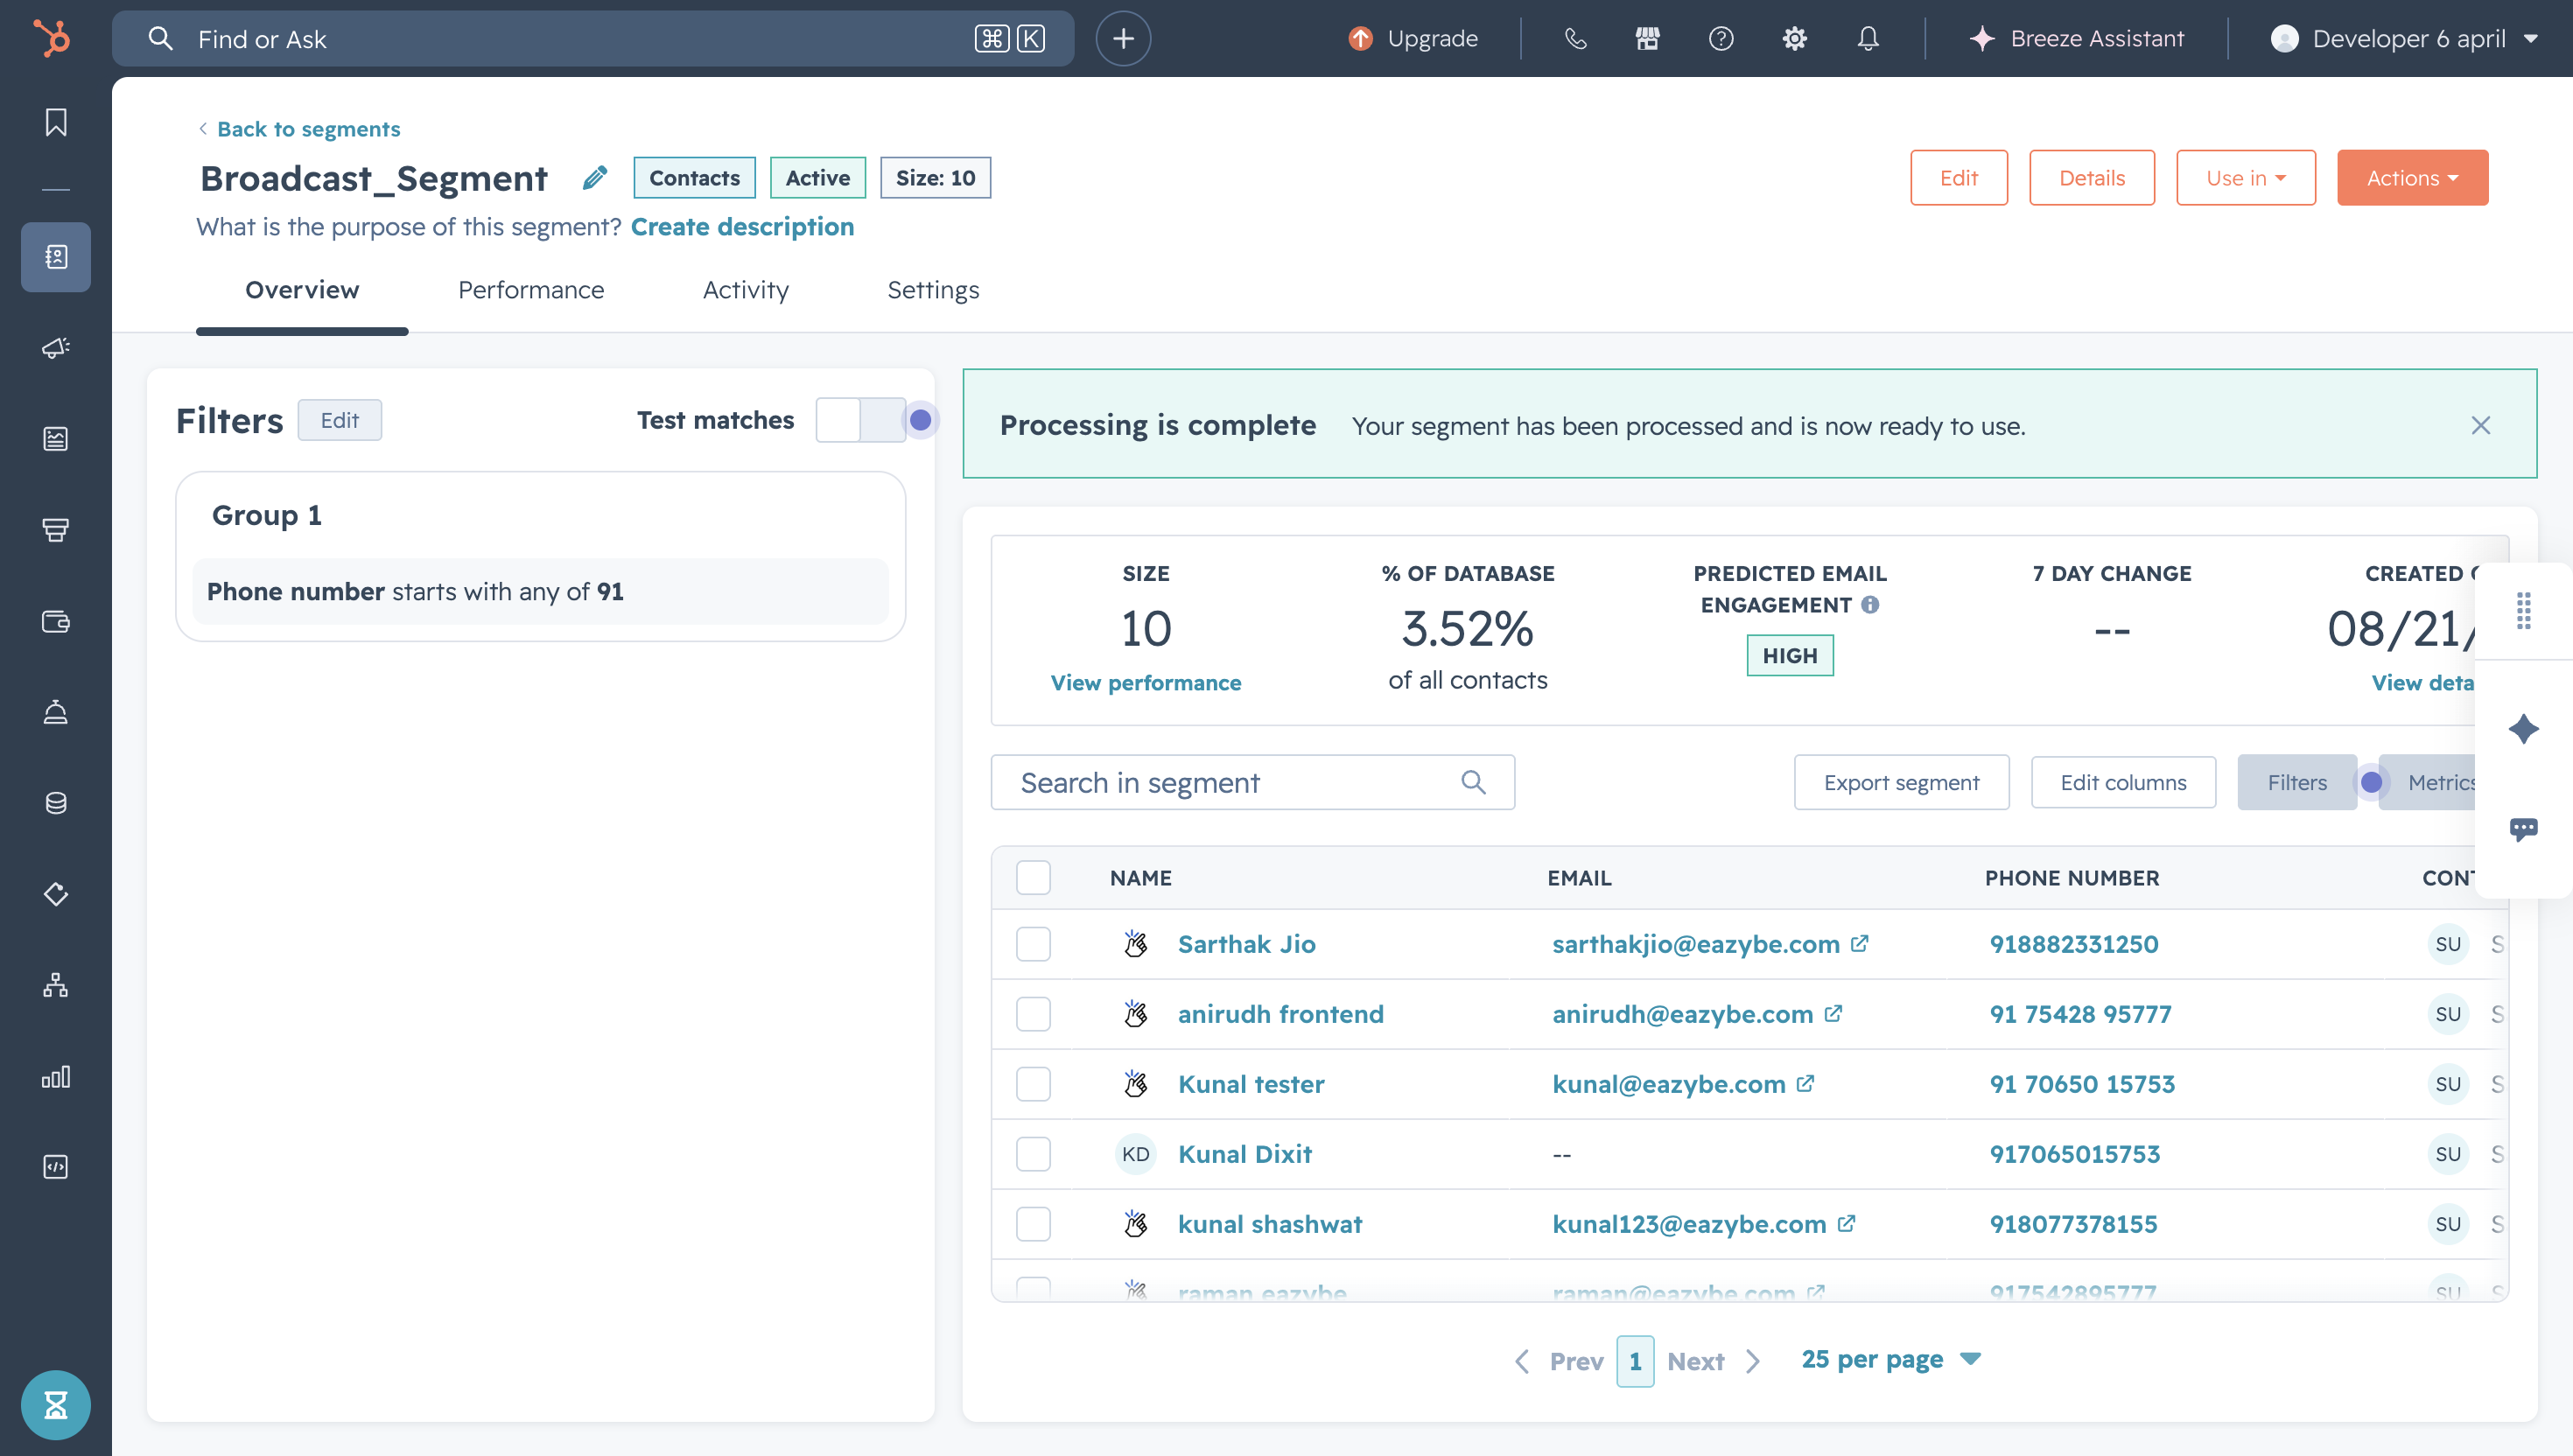Open the Developer 6 april account menu
The width and height of the screenshot is (2573, 1456).
(2404, 38)
